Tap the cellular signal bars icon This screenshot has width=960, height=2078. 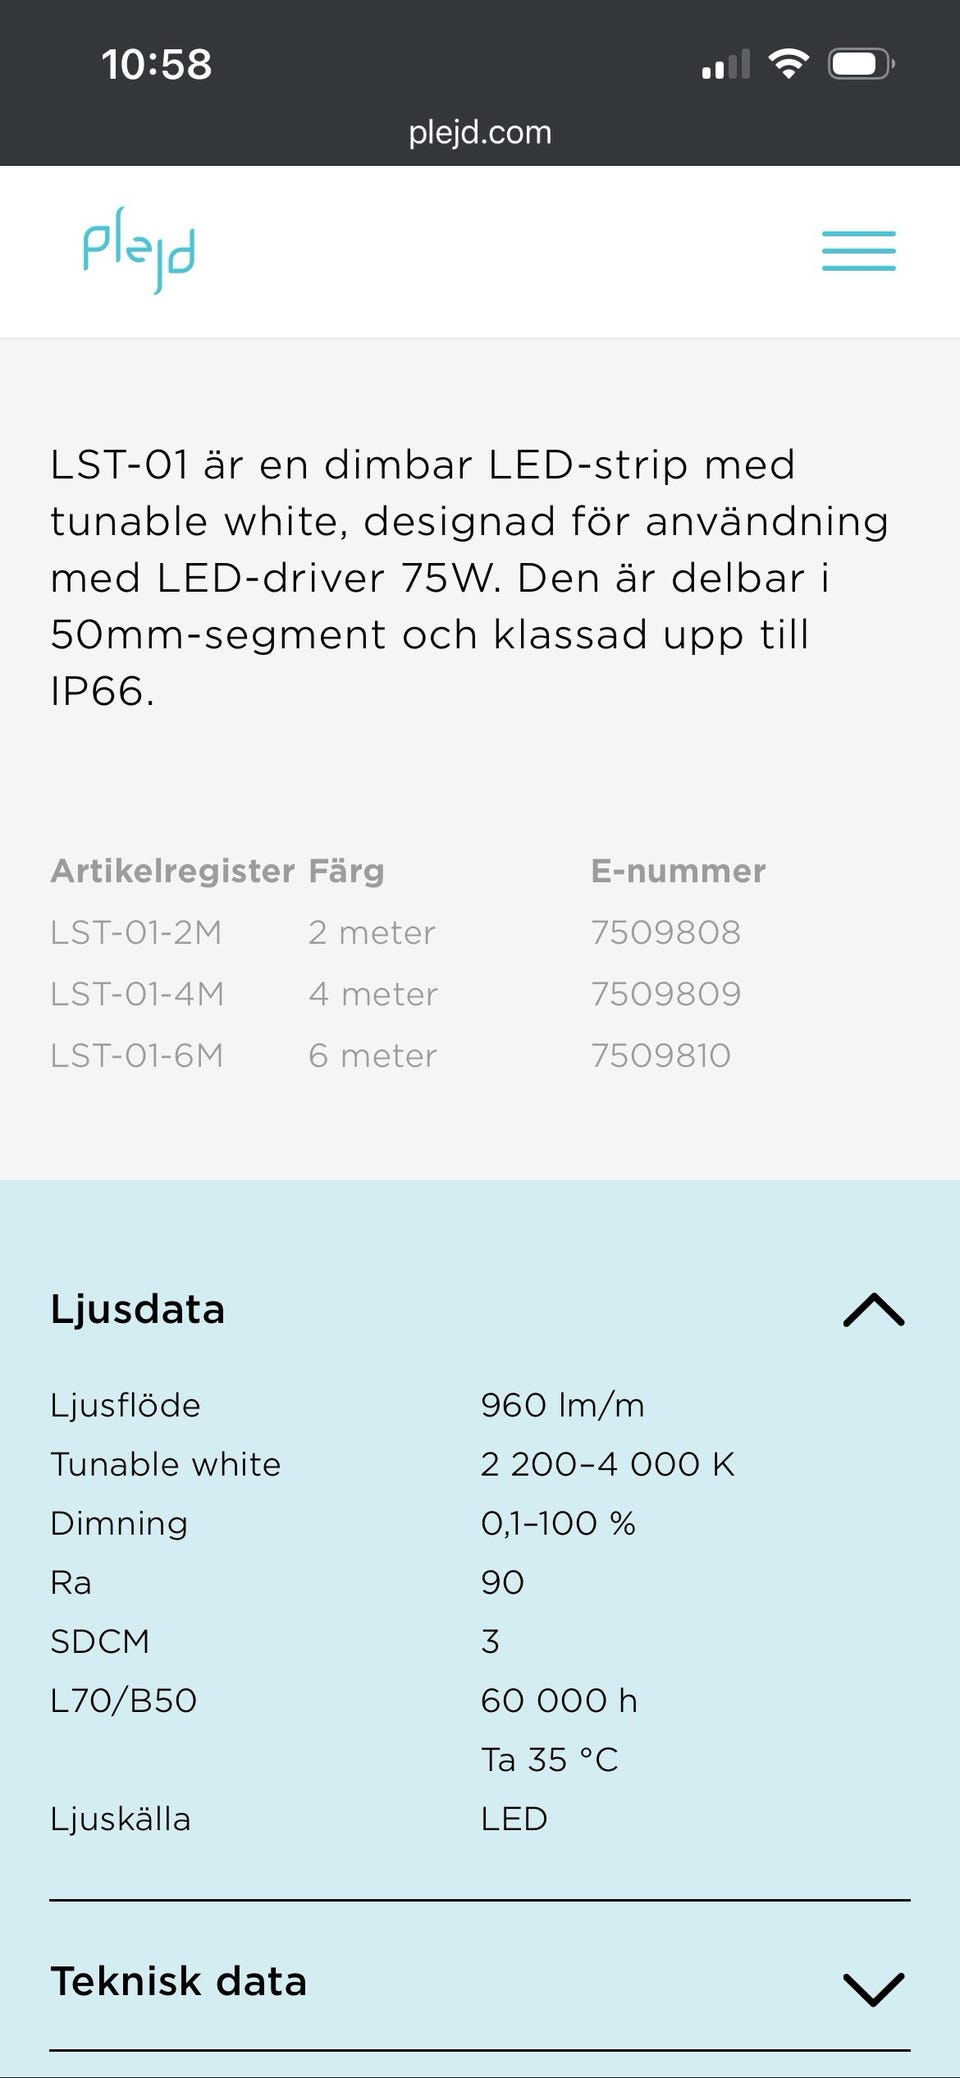[x=725, y=65]
